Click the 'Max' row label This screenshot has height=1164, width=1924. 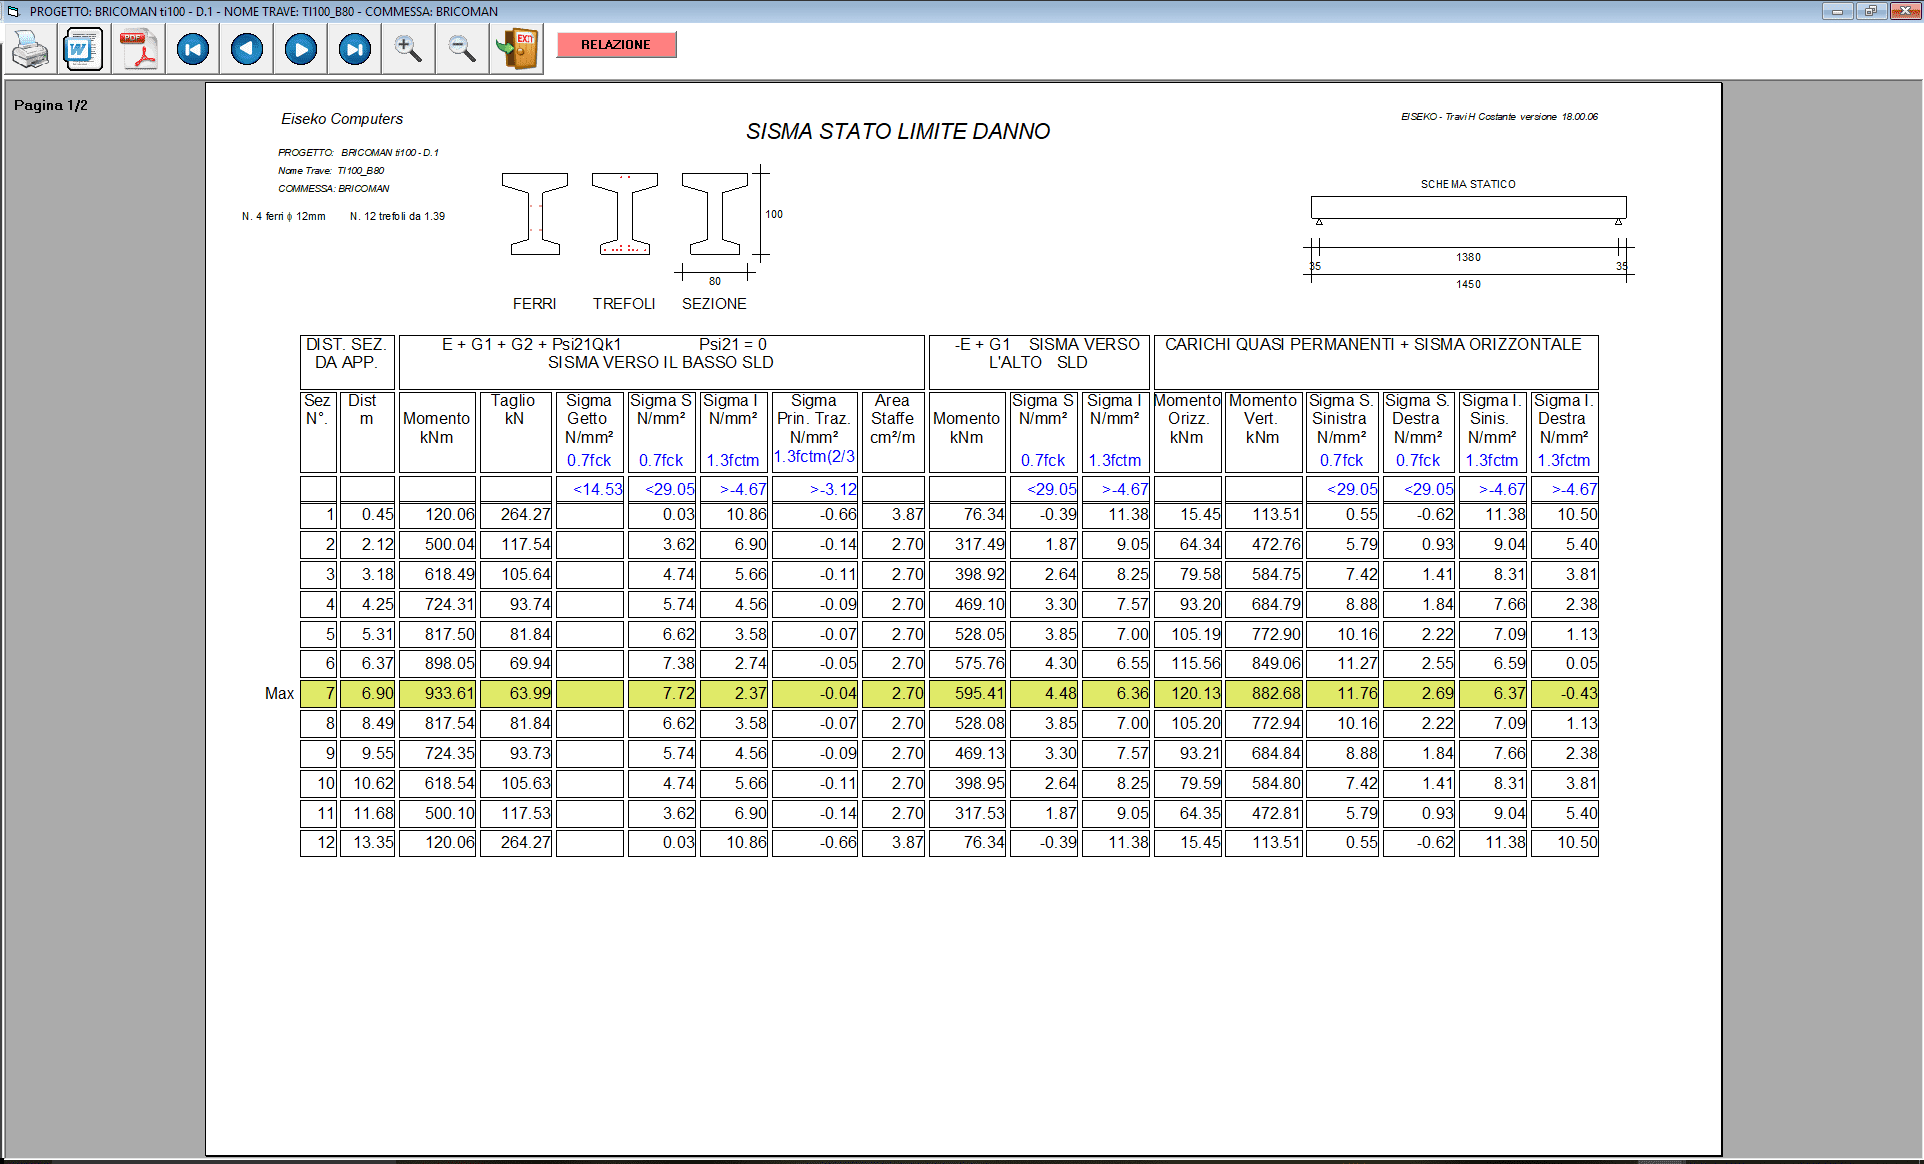pyautogui.click(x=280, y=693)
